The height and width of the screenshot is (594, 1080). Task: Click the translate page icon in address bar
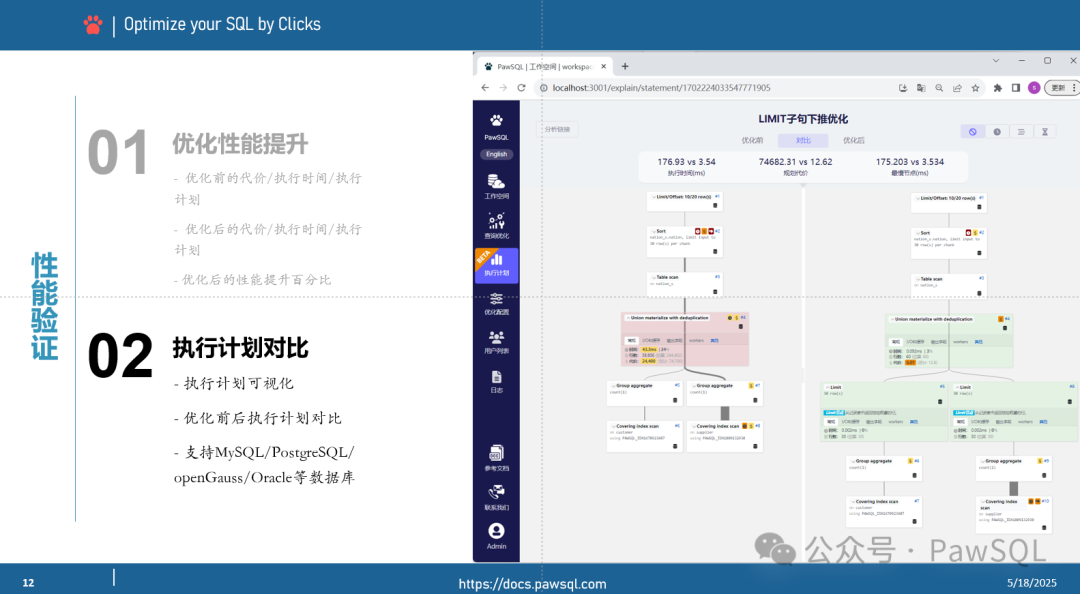921,88
